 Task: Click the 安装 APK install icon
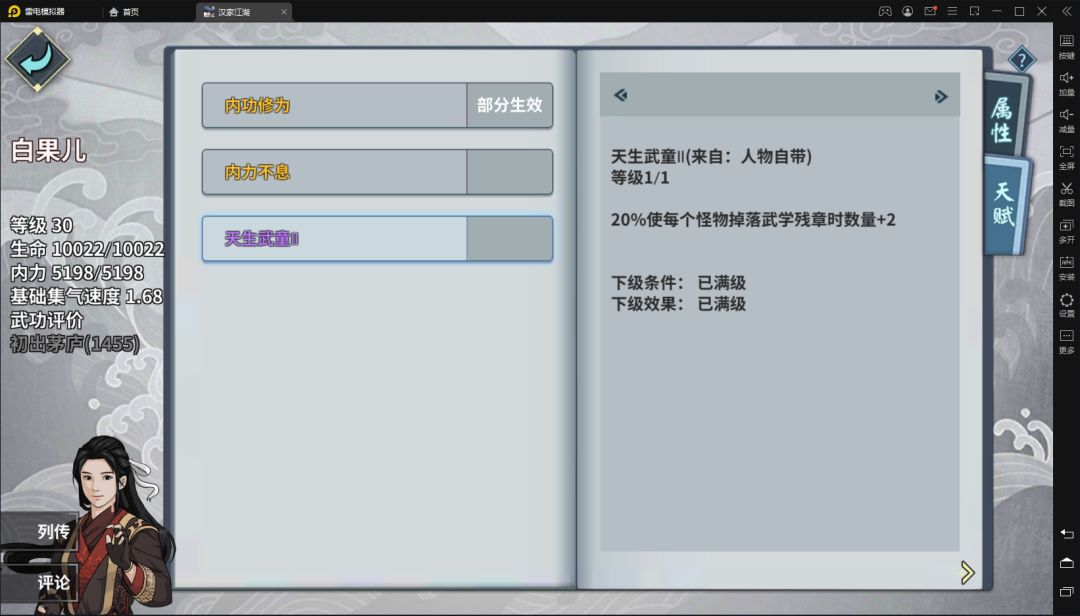[x=1066, y=267]
